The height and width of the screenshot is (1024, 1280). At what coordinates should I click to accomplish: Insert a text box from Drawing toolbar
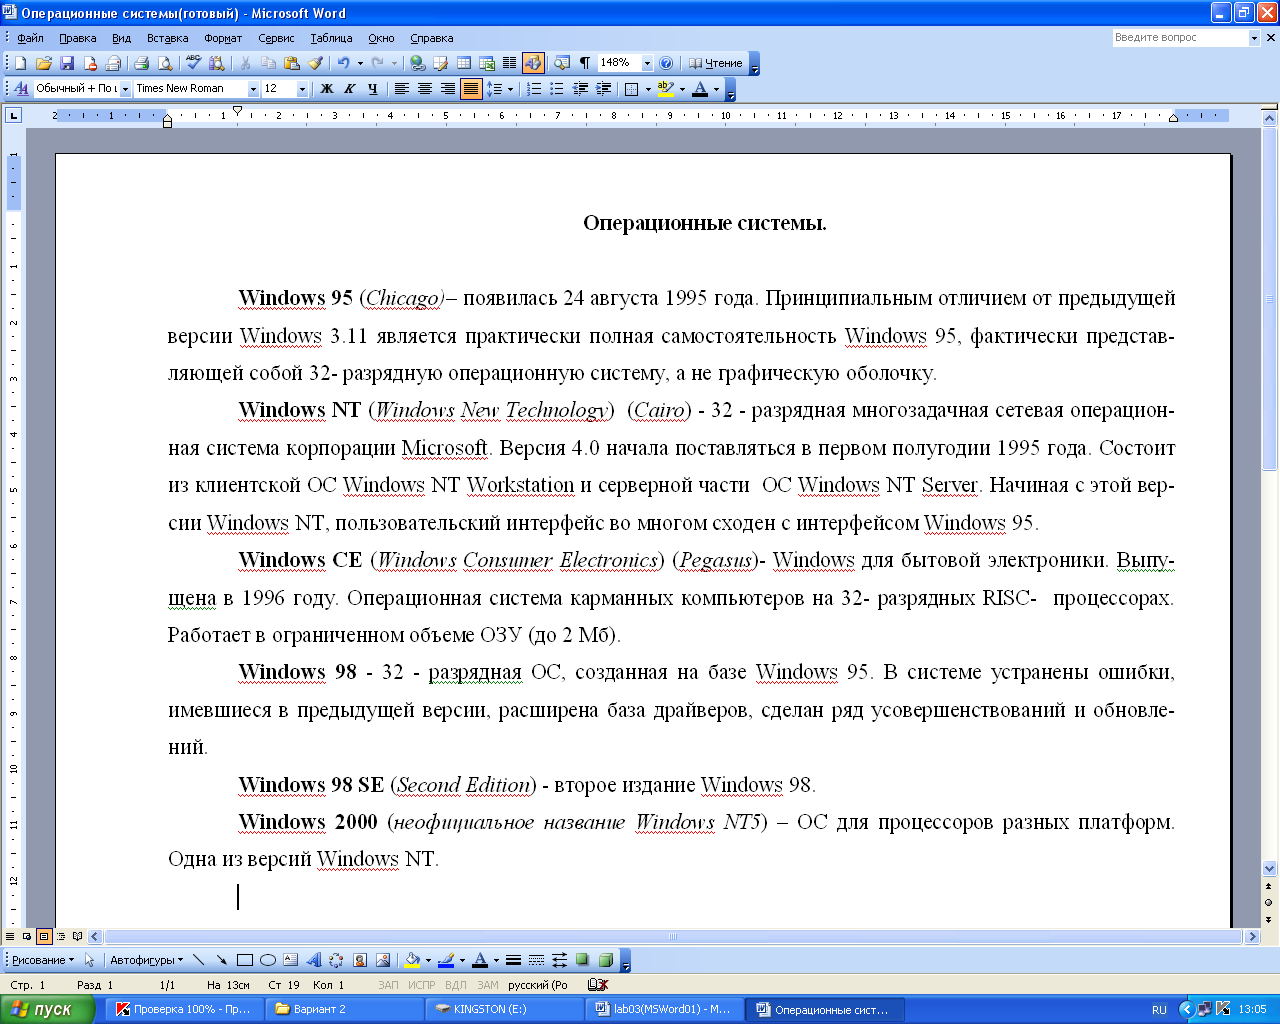(x=291, y=960)
